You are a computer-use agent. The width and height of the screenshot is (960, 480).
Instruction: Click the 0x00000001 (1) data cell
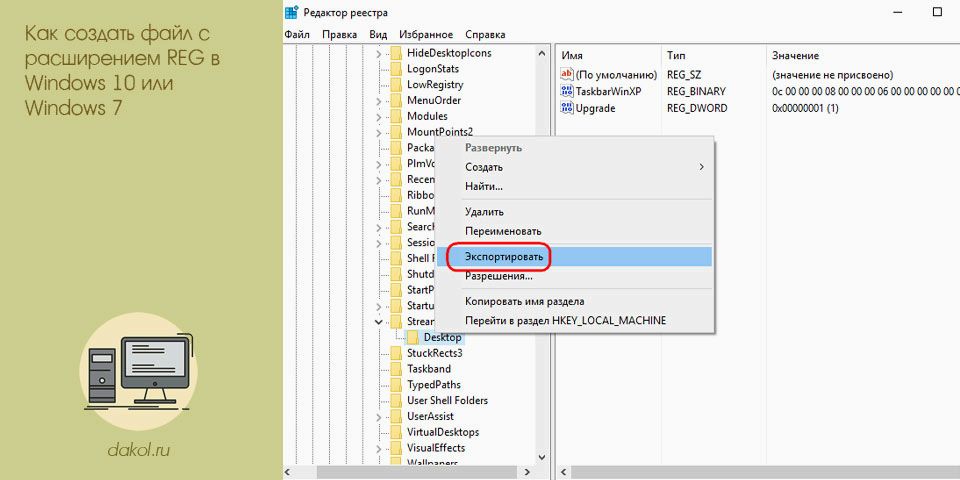(805, 108)
